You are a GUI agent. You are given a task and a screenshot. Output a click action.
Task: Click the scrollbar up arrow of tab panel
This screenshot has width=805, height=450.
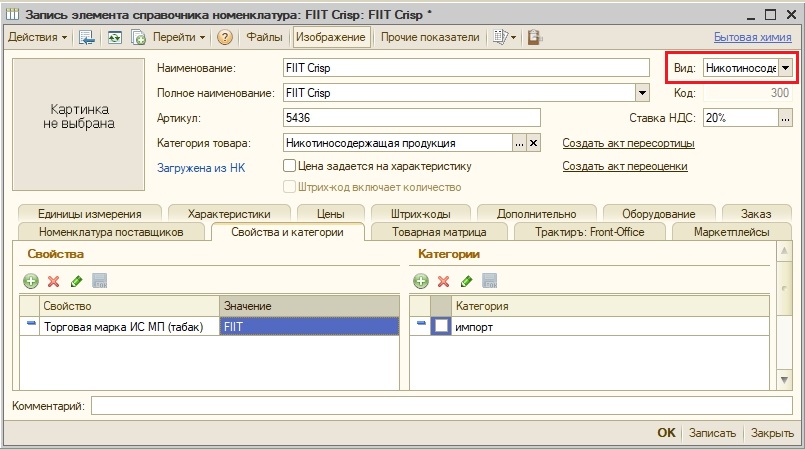pos(784,251)
